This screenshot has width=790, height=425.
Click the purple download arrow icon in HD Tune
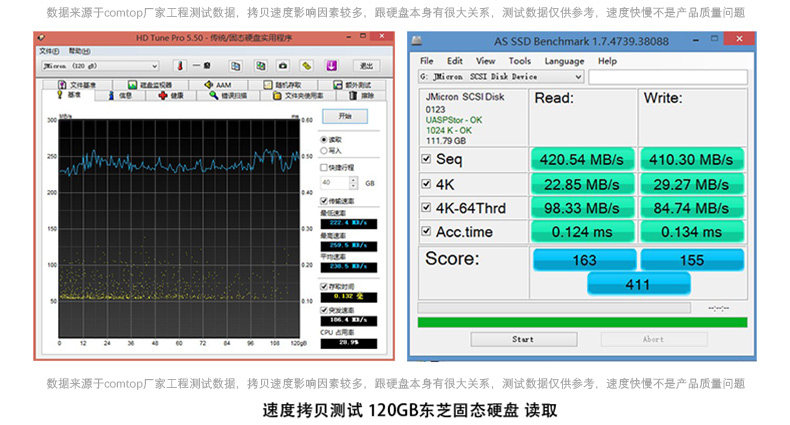point(331,66)
